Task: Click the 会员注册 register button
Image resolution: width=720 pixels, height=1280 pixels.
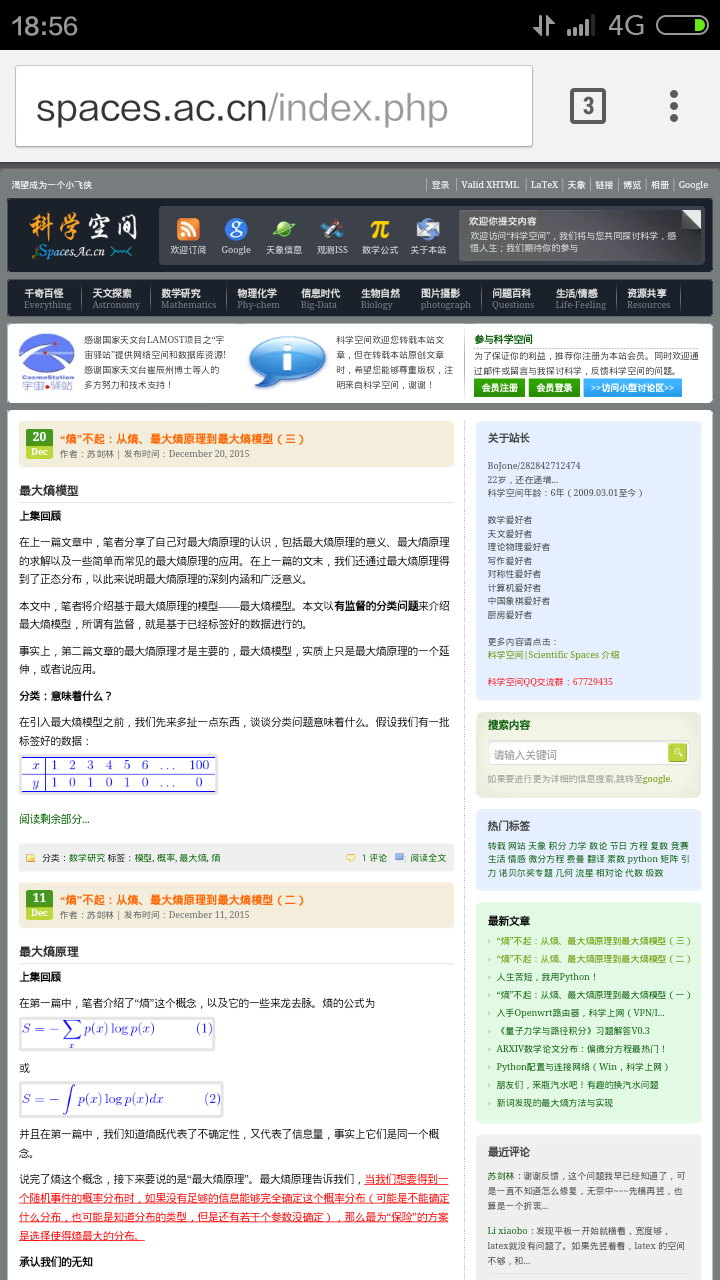Action: [499, 387]
